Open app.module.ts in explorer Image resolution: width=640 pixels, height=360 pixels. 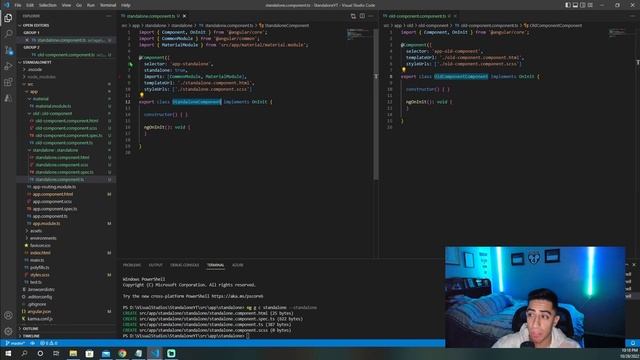pyautogui.click(x=47, y=224)
